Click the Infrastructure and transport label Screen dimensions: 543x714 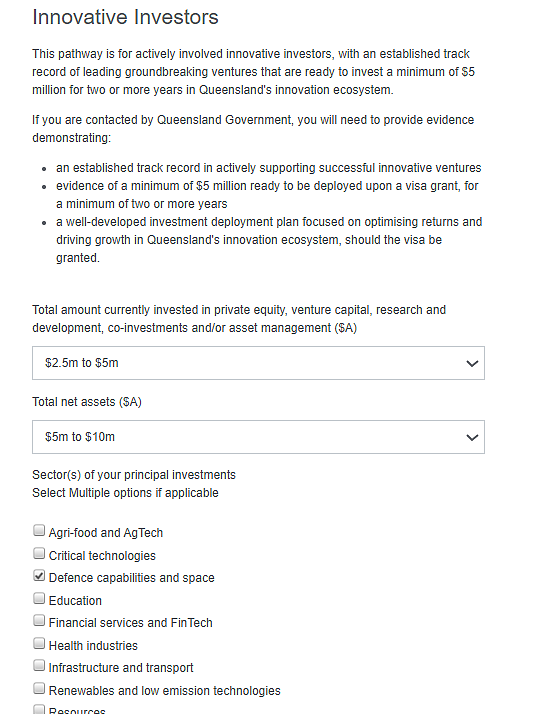click(121, 668)
